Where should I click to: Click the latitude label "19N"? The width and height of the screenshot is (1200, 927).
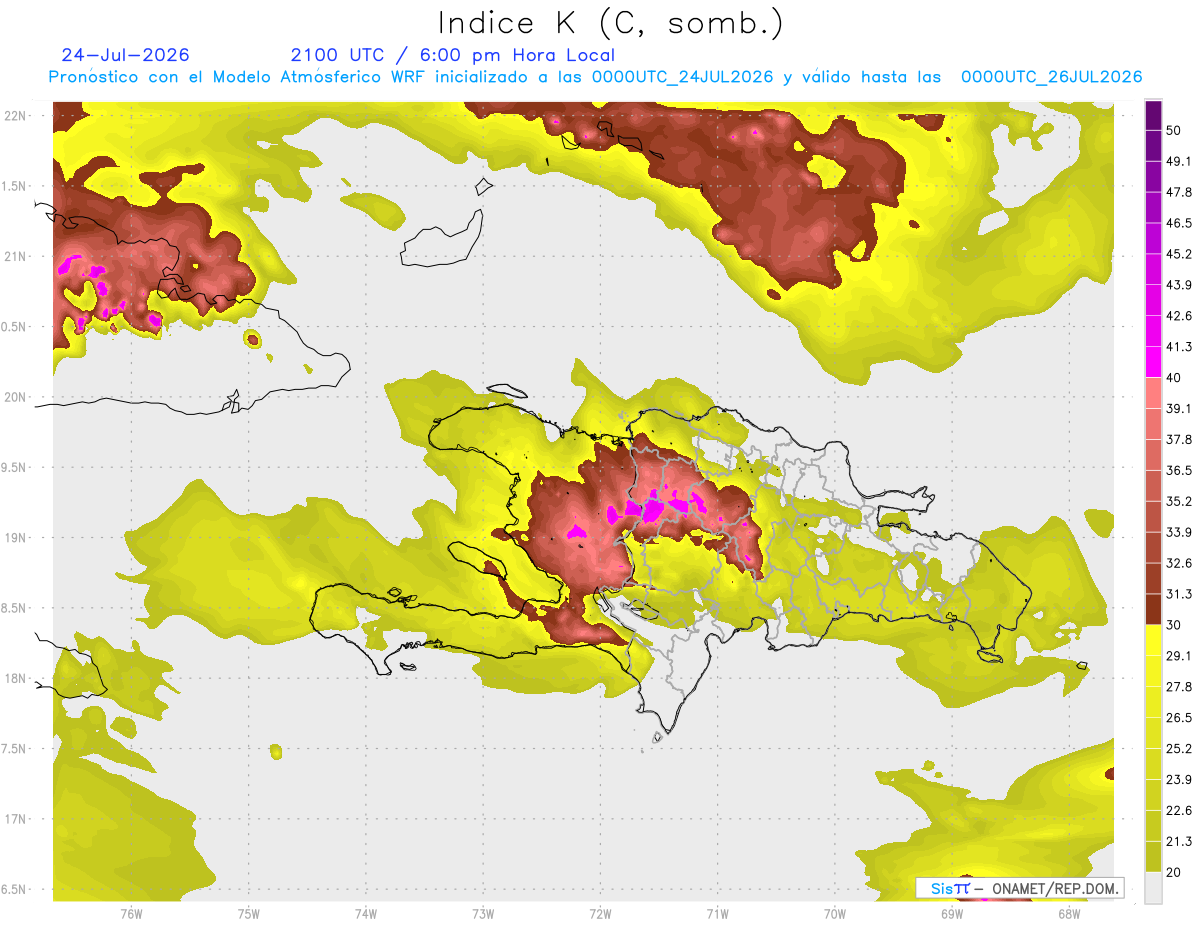point(15,538)
